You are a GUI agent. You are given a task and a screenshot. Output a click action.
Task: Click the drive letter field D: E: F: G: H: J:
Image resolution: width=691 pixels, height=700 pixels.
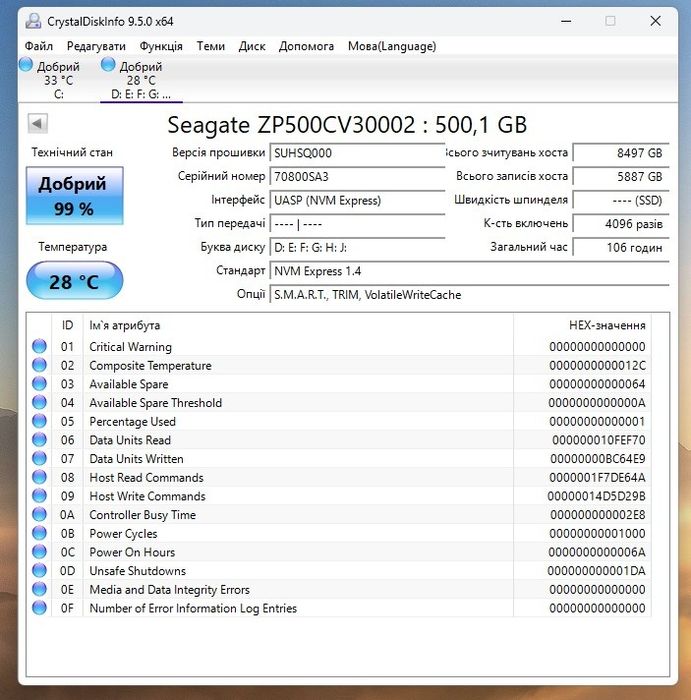358,247
